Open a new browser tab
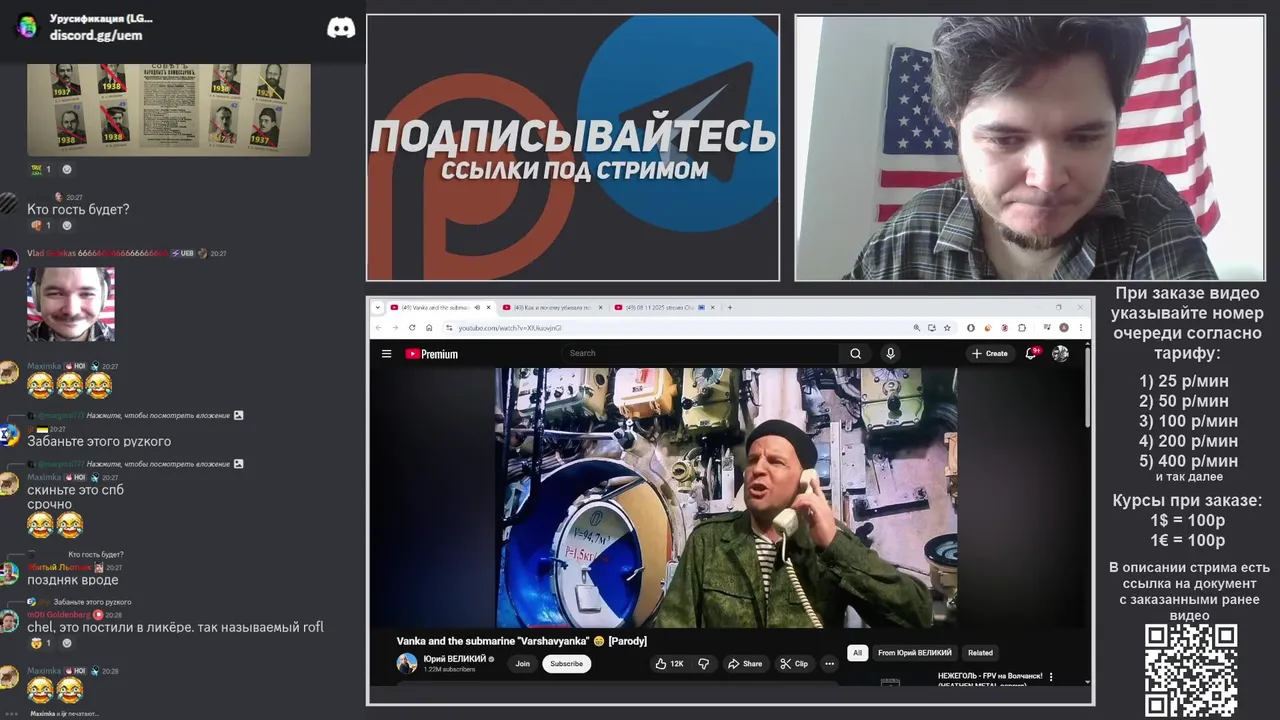The image size is (1280, 720). (x=729, y=307)
